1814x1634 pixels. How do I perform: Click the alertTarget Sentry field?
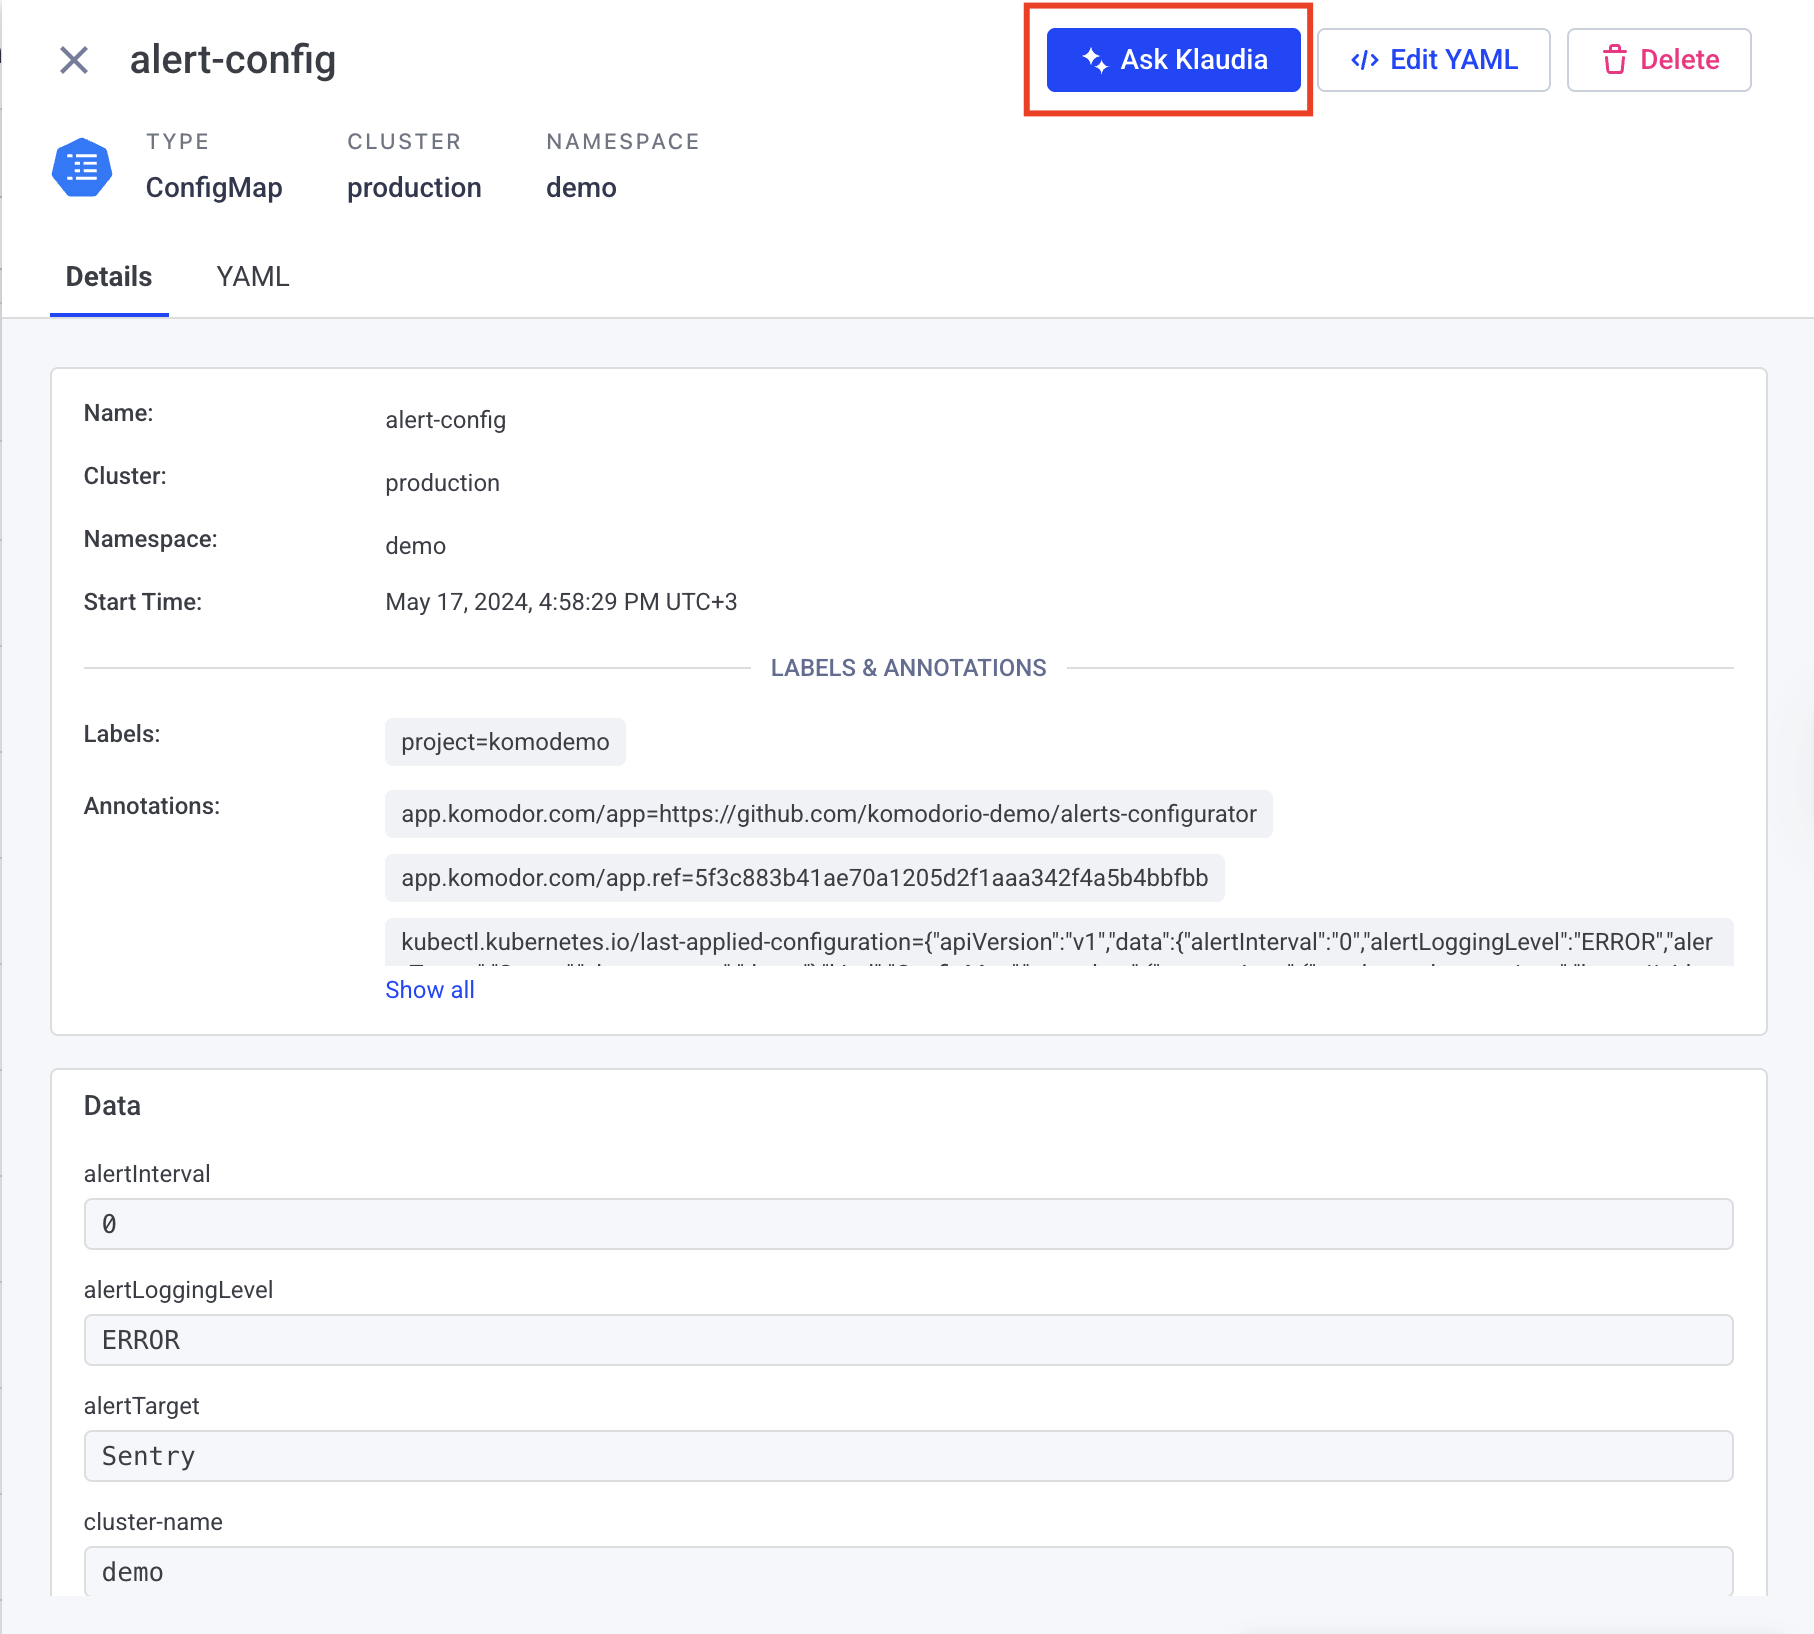tap(907, 1456)
